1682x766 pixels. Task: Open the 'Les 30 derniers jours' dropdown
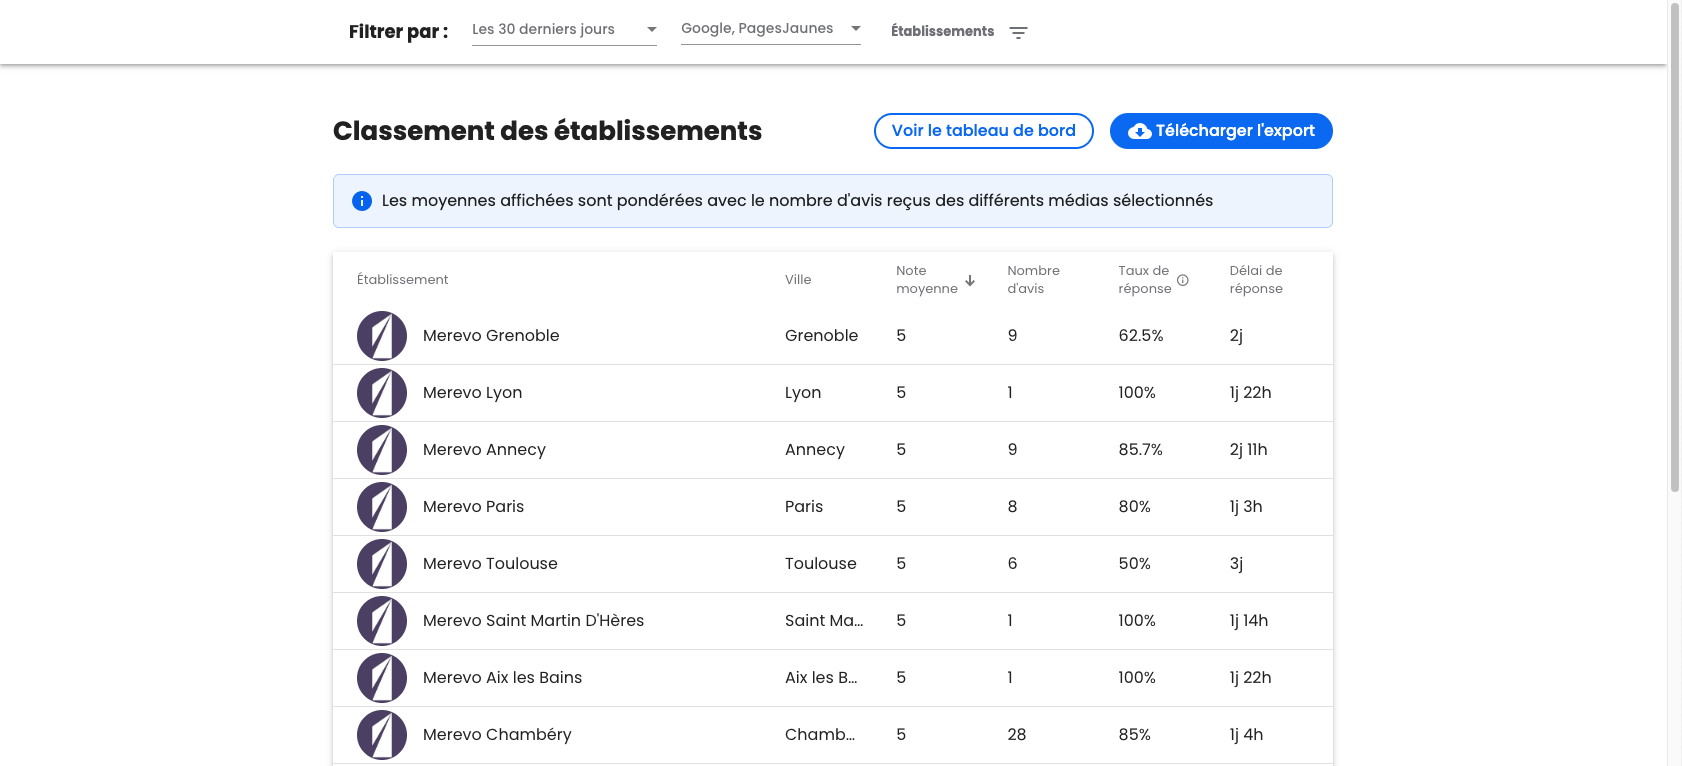click(x=564, y=30)
